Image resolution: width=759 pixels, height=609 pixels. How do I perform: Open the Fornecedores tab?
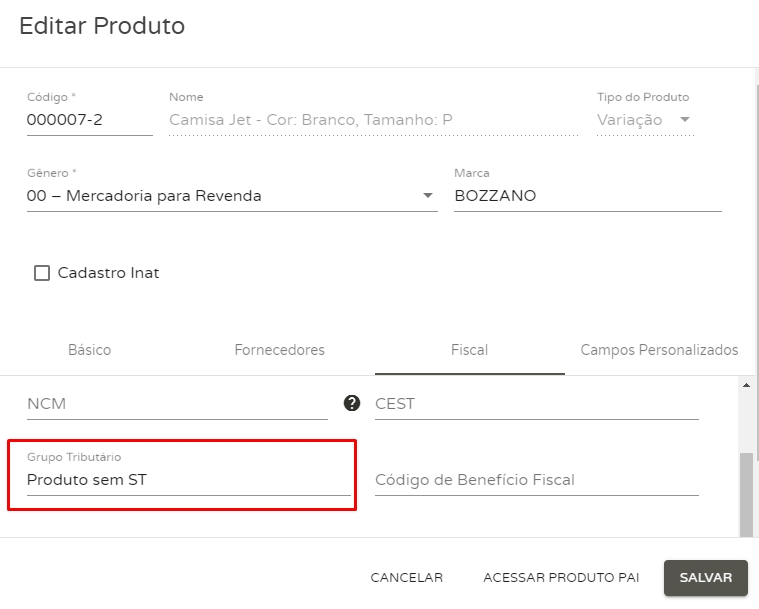coord(279,350)
